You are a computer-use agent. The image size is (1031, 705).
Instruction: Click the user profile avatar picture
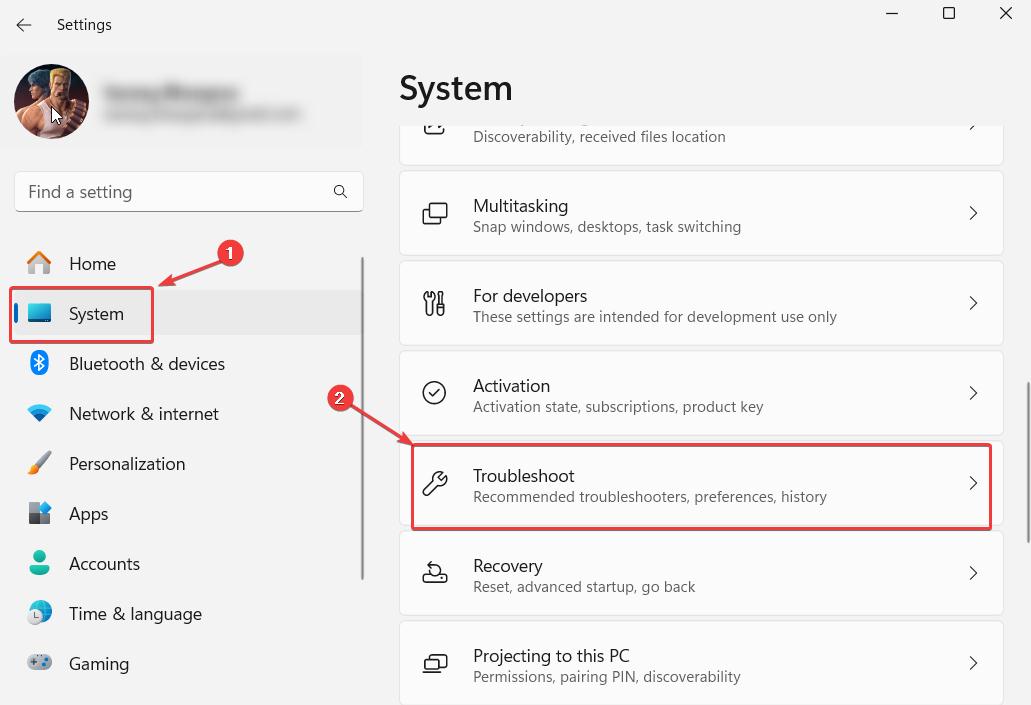click(x=51, y=101)
